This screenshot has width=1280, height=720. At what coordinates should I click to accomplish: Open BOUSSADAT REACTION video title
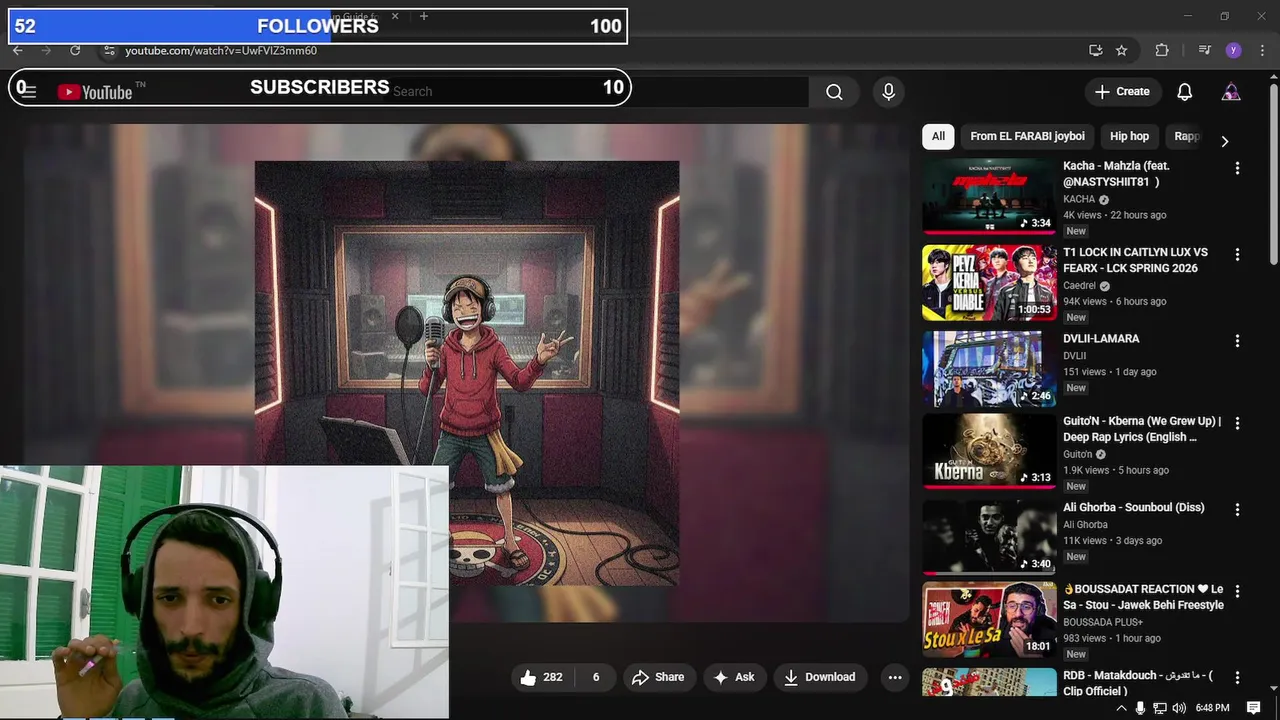pos(1143,597)
